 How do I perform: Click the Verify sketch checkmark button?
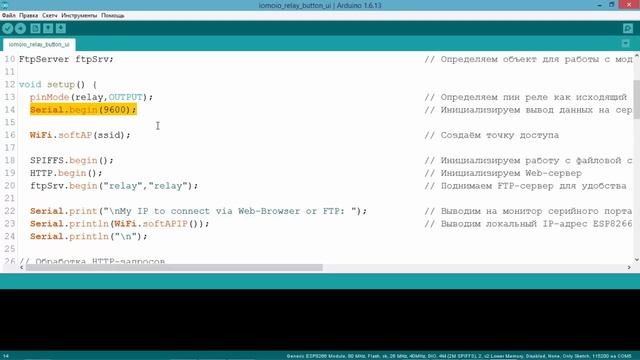click(x=7, y=28)
